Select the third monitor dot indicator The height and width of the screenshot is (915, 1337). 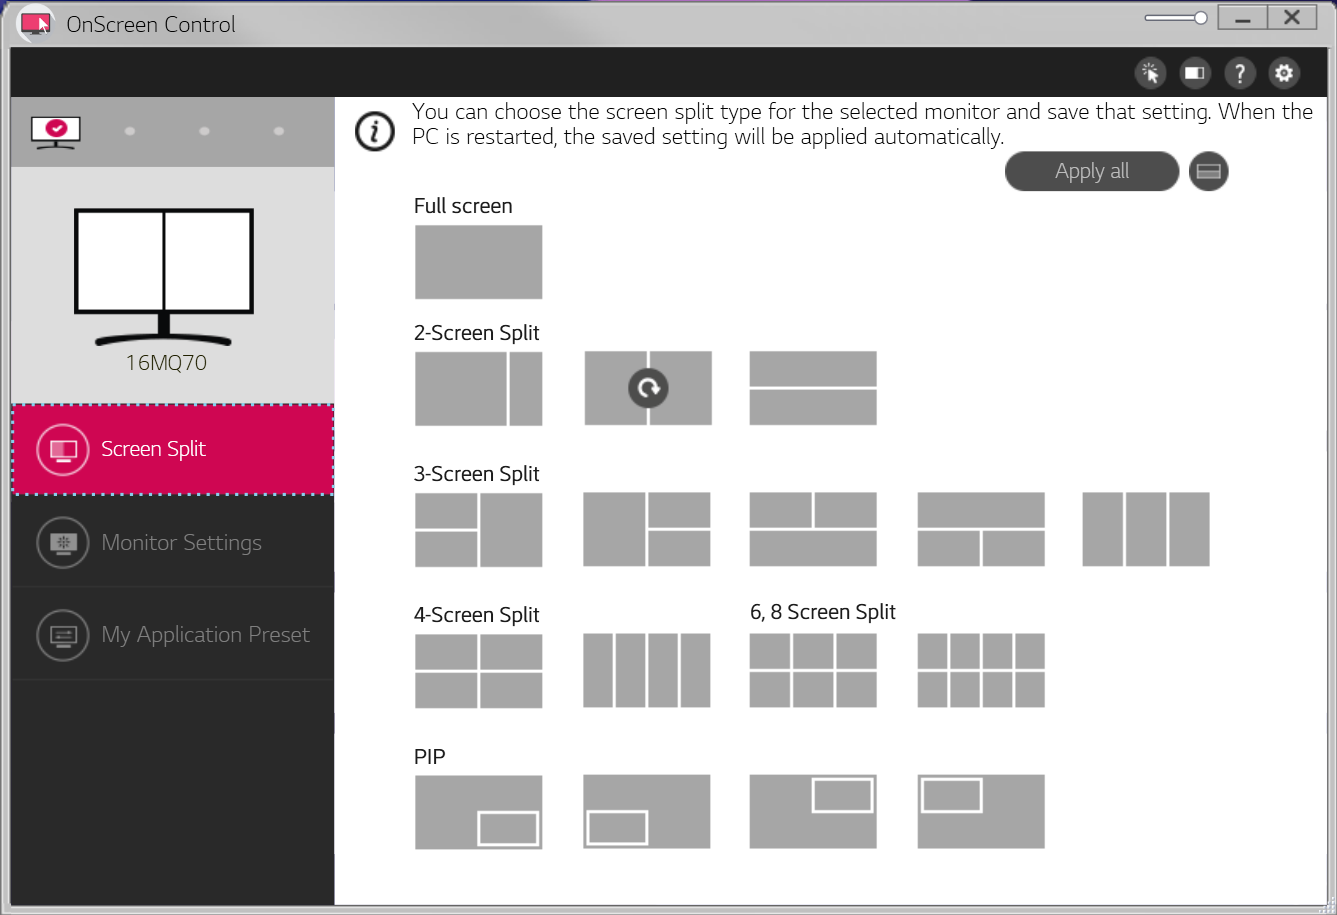[x=204, y=131]
